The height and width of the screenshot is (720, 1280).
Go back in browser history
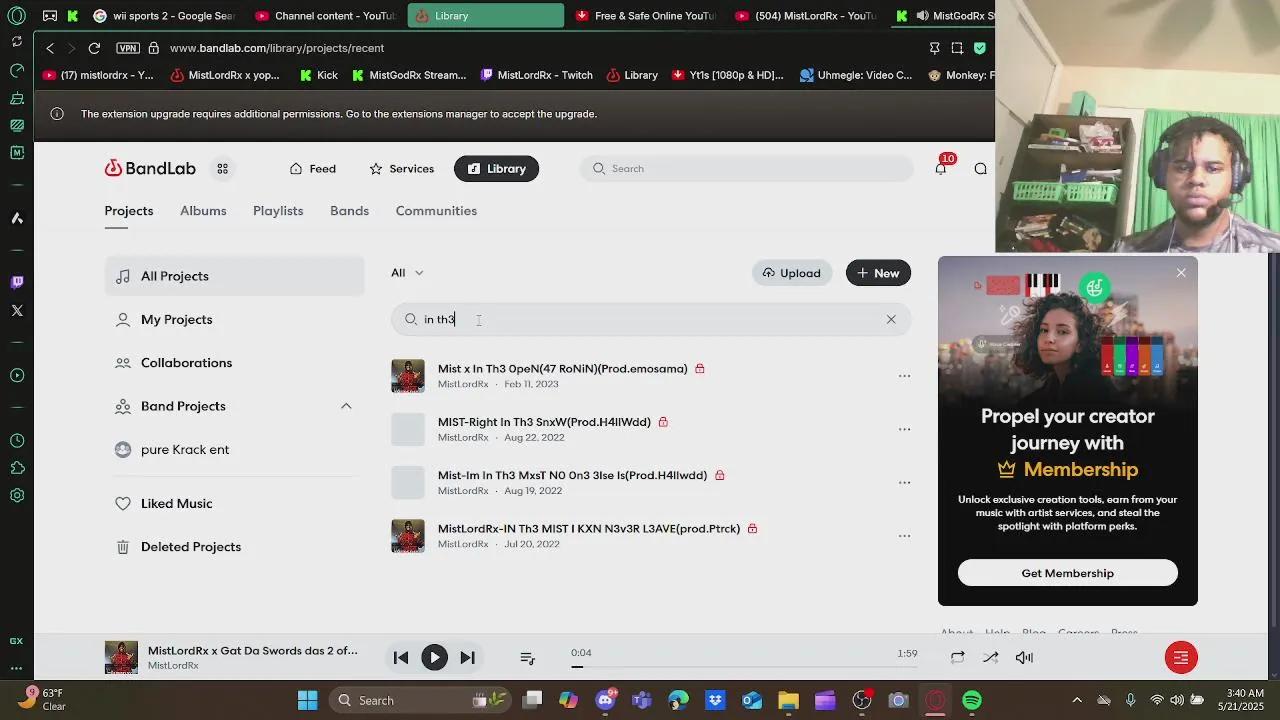coord(50,48)
